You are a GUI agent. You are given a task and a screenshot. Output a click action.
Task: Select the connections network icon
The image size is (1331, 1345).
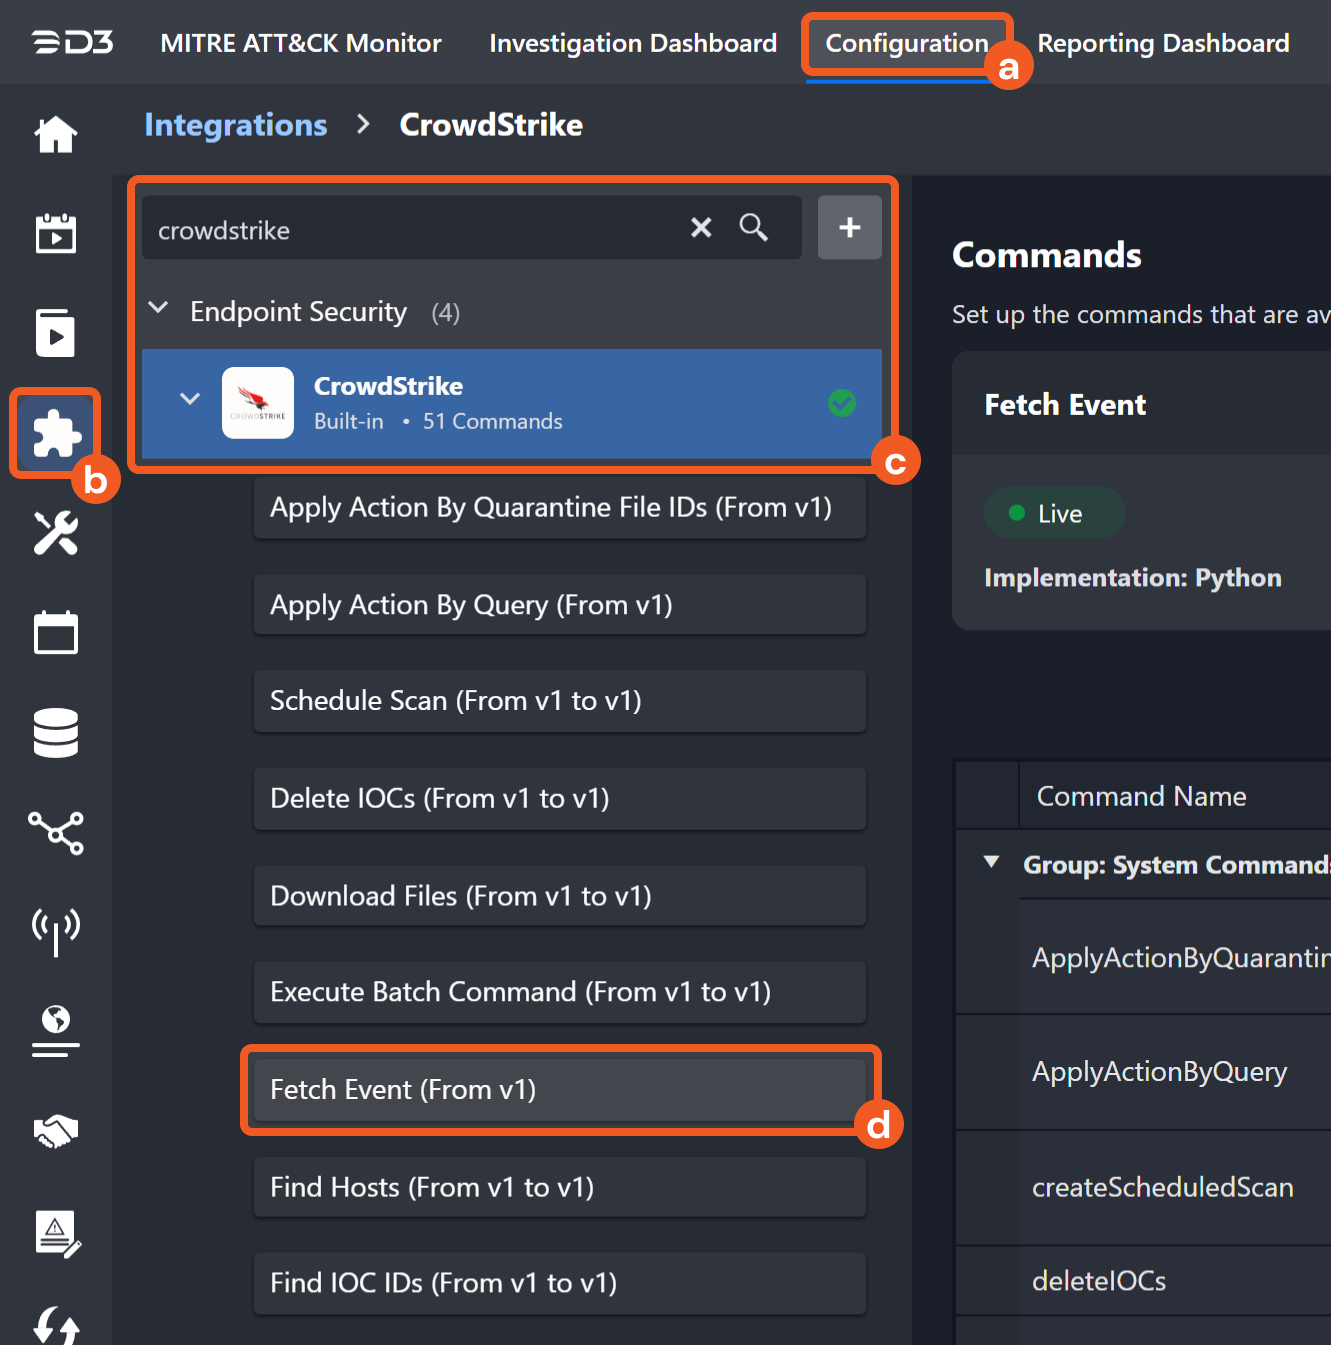click(55, 833)
